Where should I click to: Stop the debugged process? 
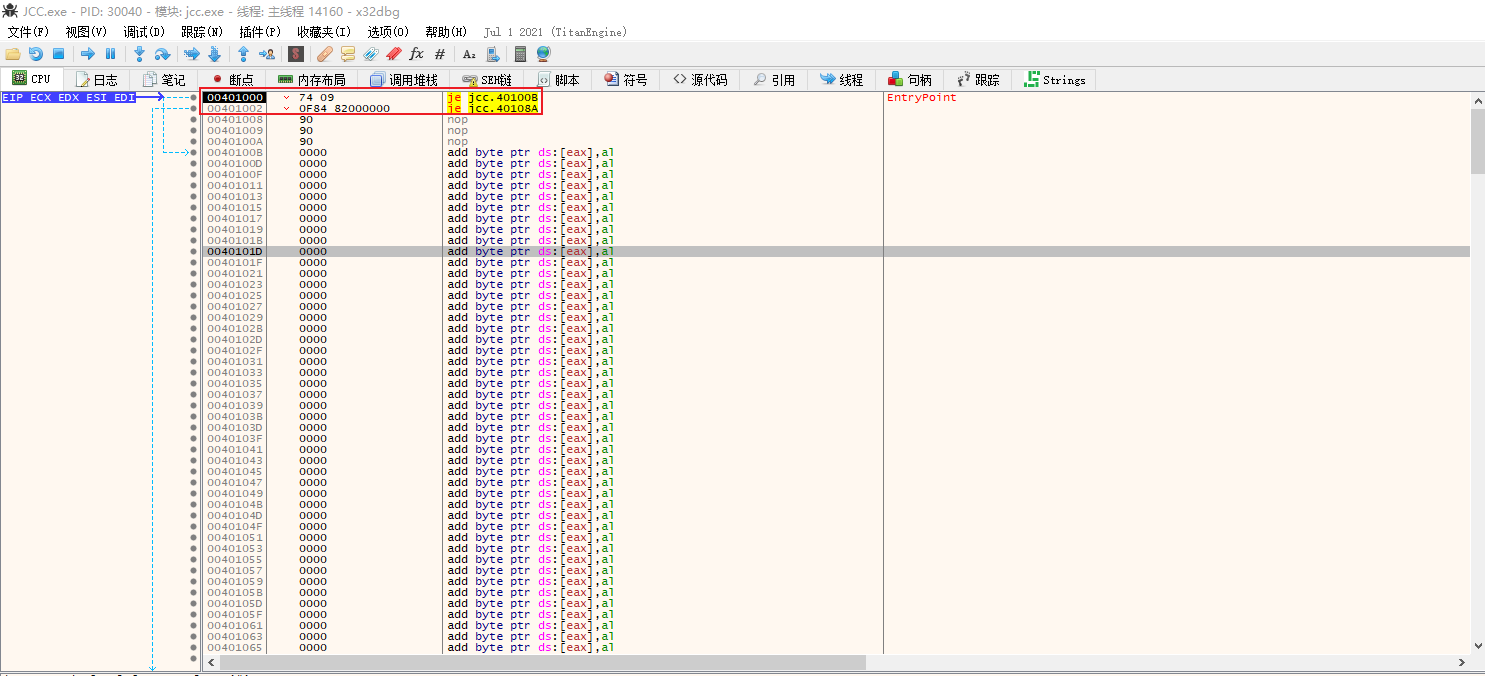tap(58, 54)
